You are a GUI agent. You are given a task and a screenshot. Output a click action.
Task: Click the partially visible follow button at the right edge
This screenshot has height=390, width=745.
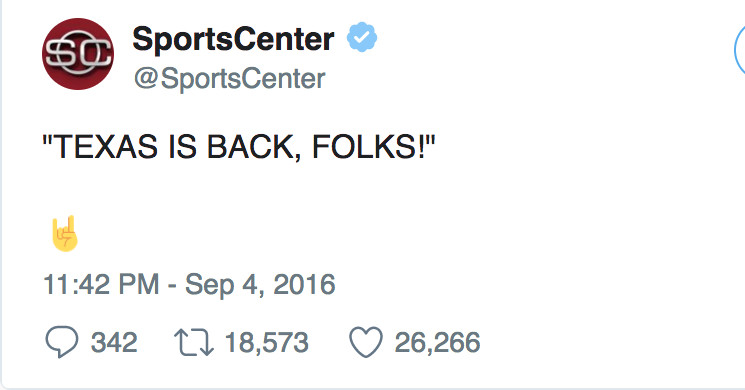pyautogui.click(x=740, y=51)
